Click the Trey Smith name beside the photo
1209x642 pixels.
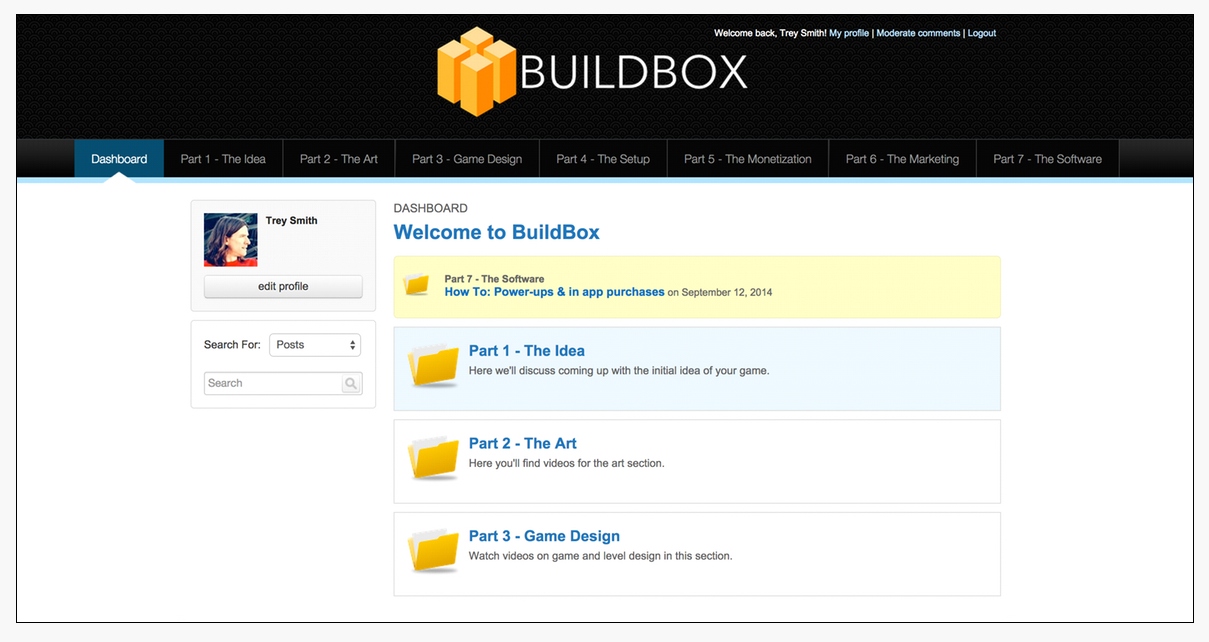292,221
